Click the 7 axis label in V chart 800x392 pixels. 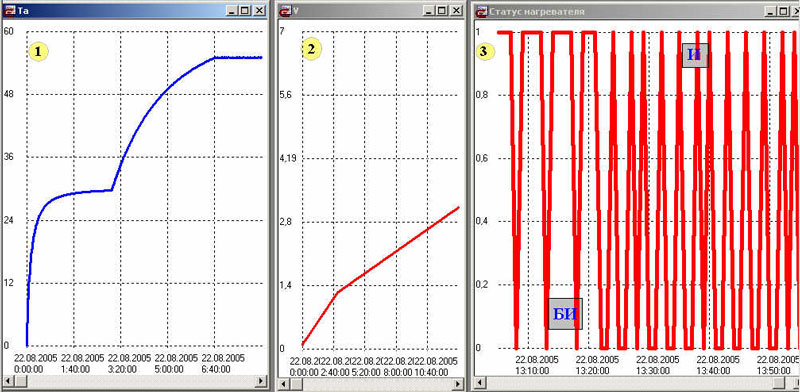point(282,31)
